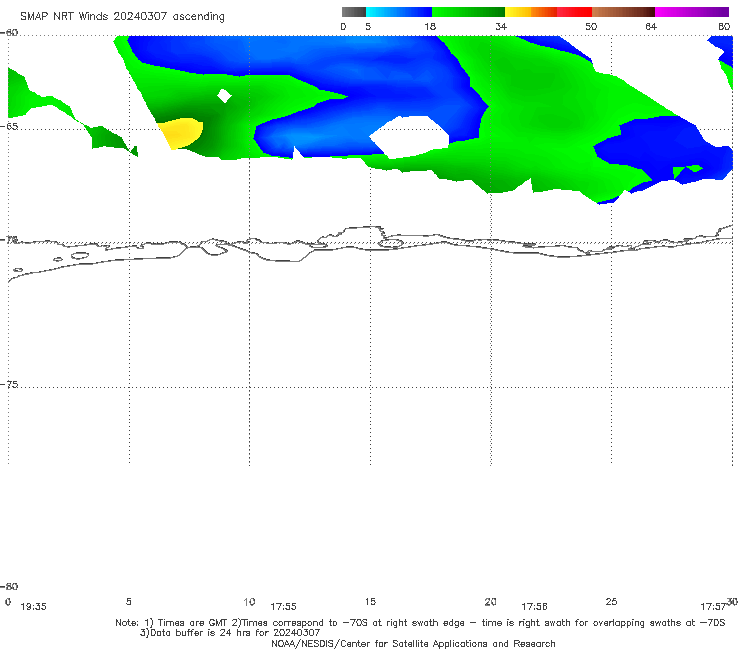Click the magenta segment of the color bar

tap(692, 12)
